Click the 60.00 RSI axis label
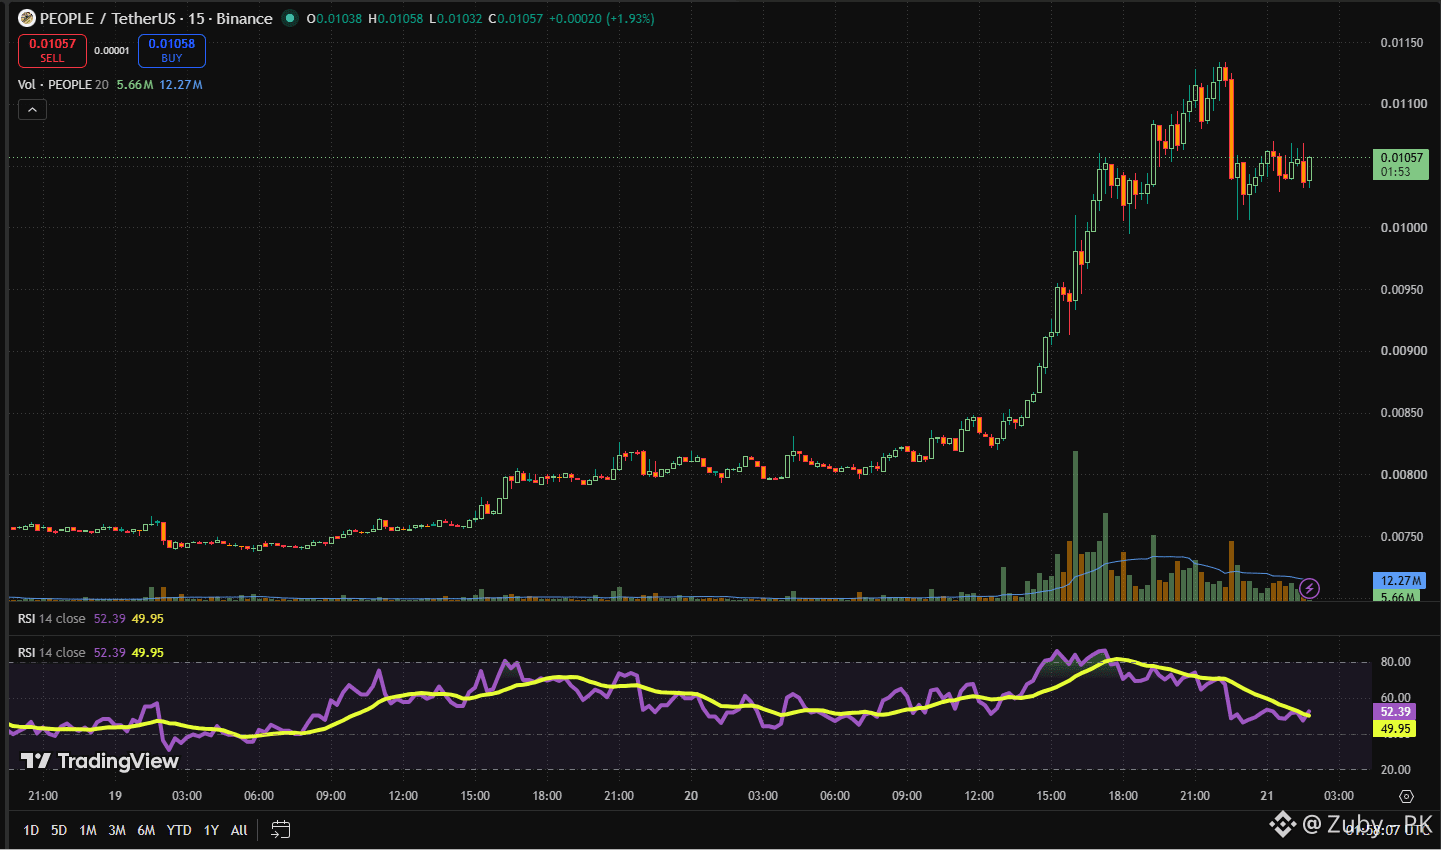1441x850 pixels. tap(1395, 698)
